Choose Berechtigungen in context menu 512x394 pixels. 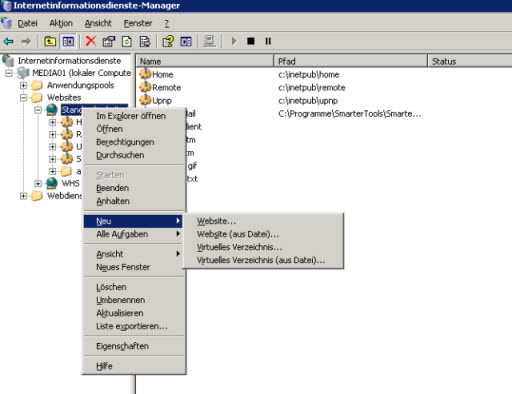point(133,142)
